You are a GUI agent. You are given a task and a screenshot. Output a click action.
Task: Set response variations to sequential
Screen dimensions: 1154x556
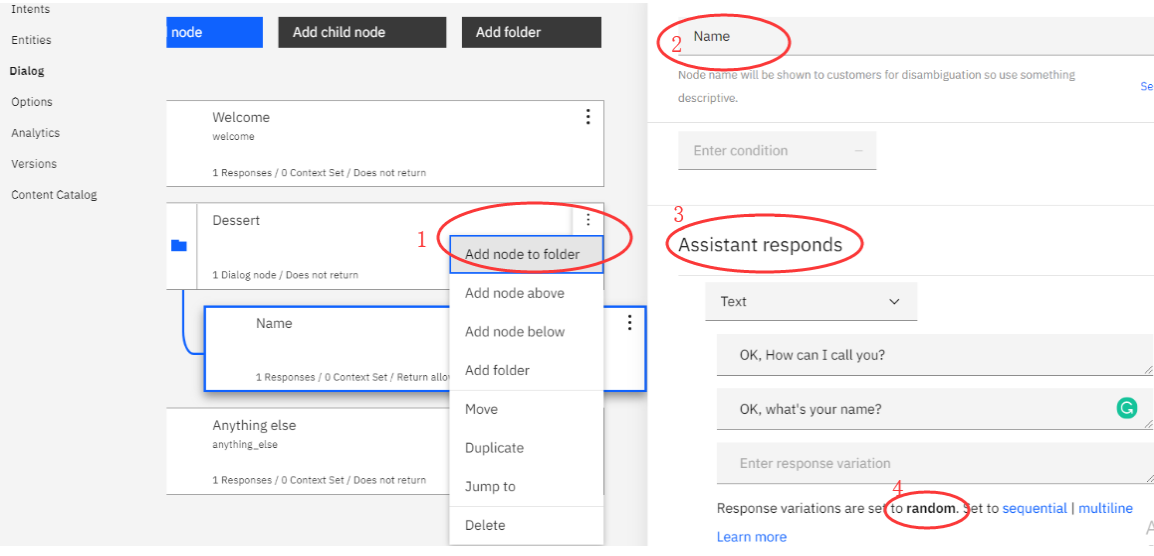(1034, 508)
